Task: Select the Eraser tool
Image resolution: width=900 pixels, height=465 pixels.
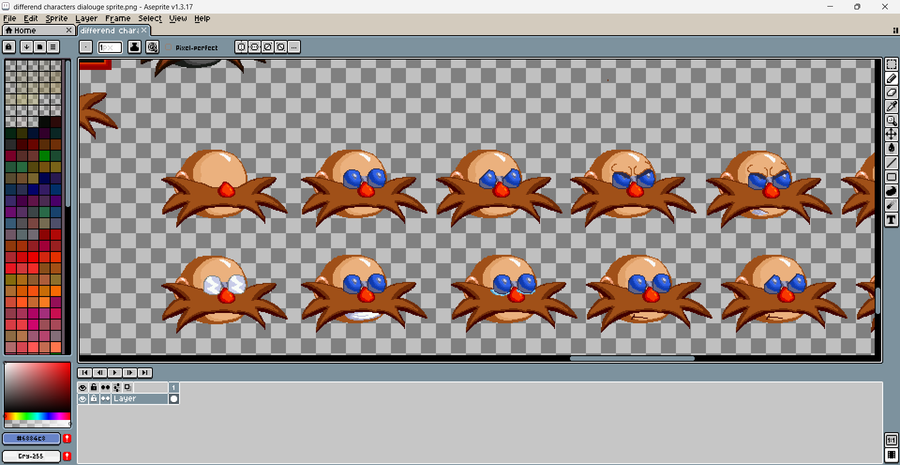Action: click(x=891, y=92)
